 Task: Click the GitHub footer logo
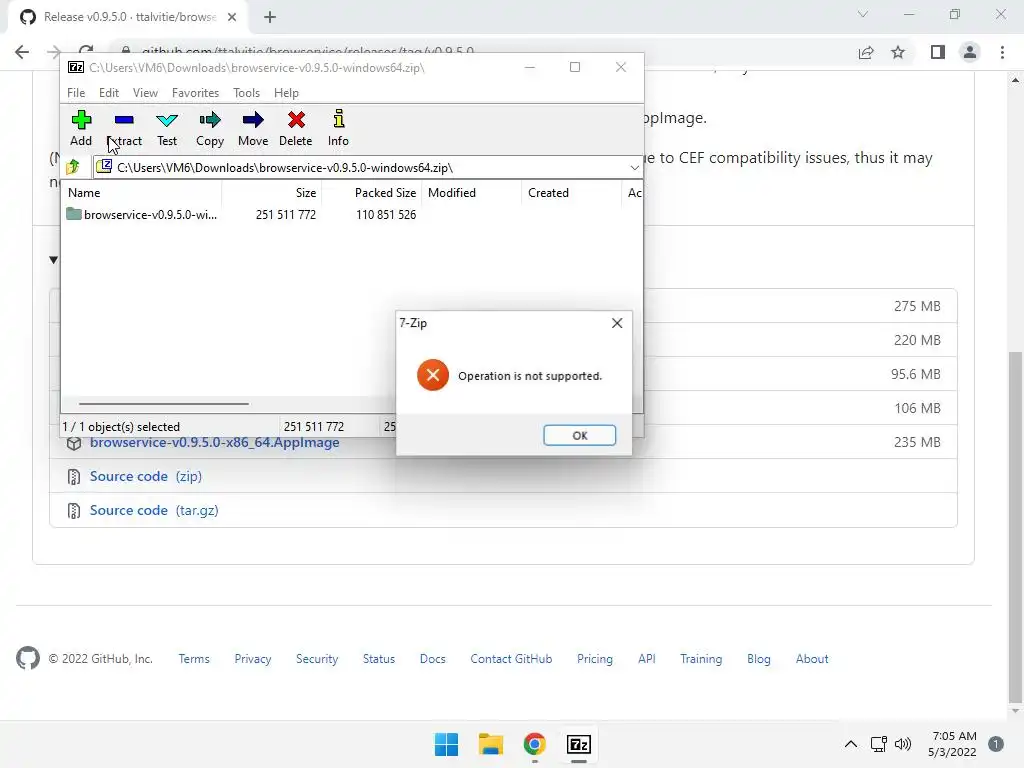pos(28,658)
